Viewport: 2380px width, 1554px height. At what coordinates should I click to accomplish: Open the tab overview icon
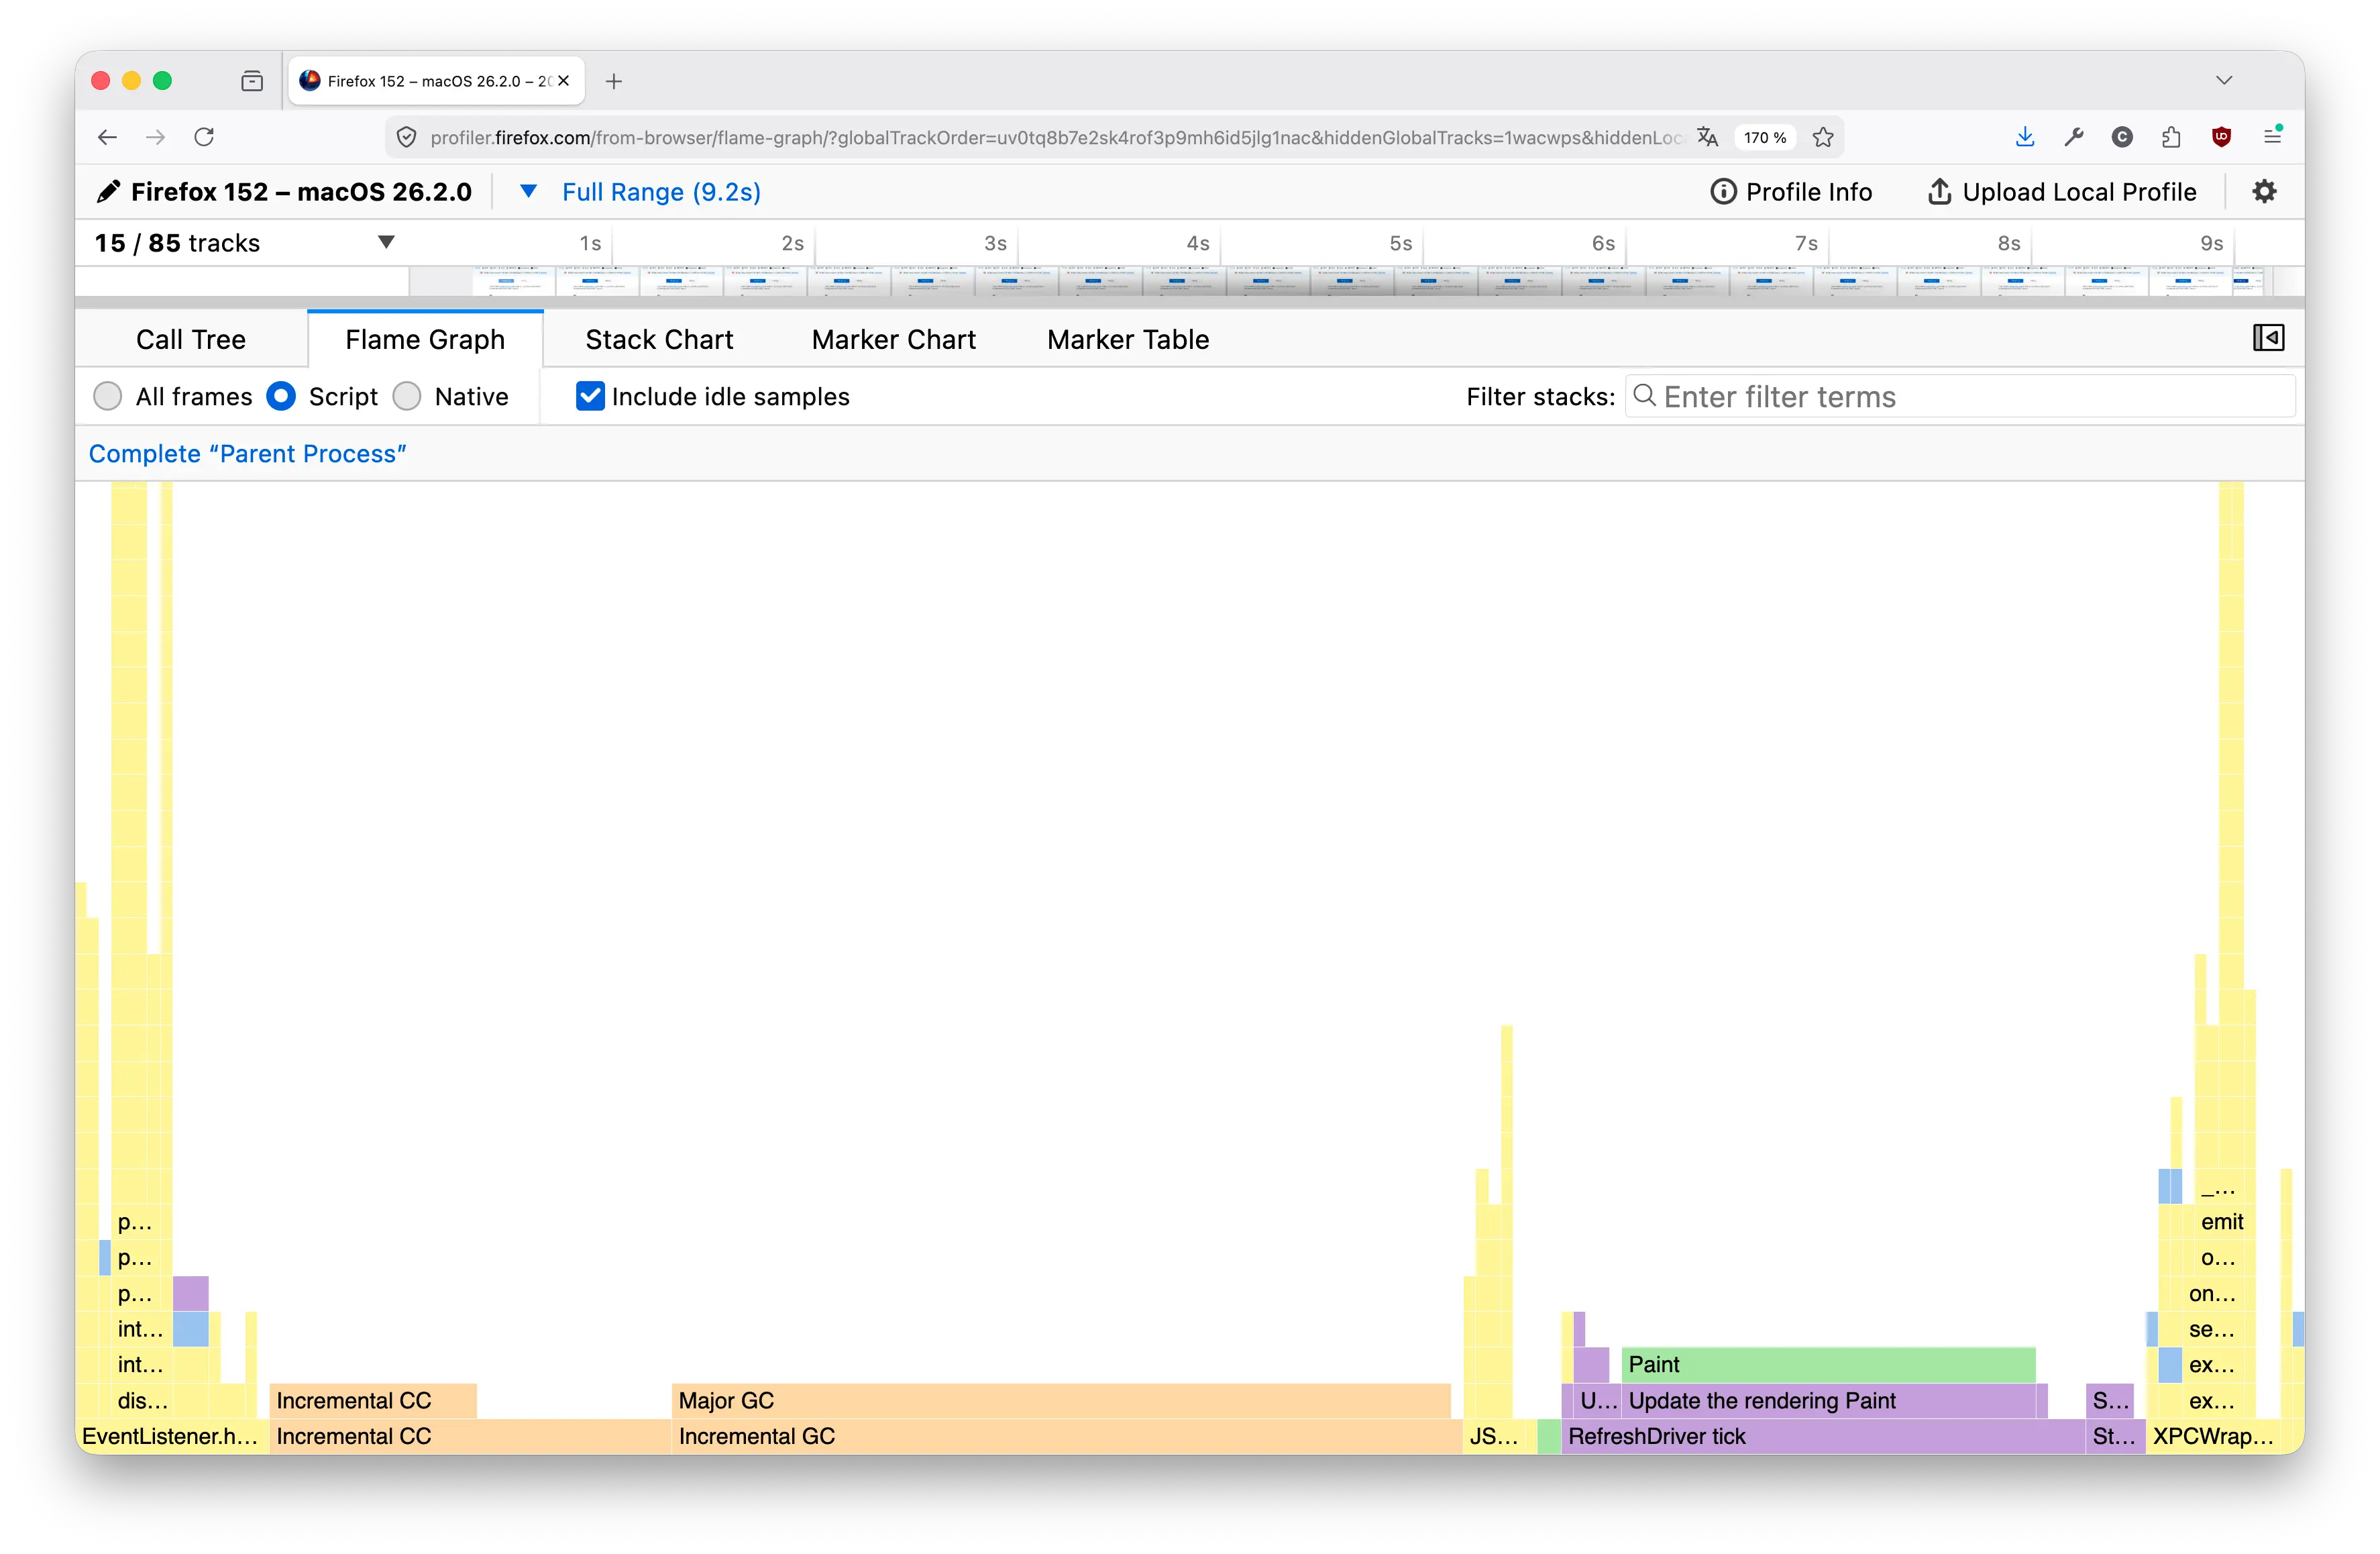tap(252, 81)
